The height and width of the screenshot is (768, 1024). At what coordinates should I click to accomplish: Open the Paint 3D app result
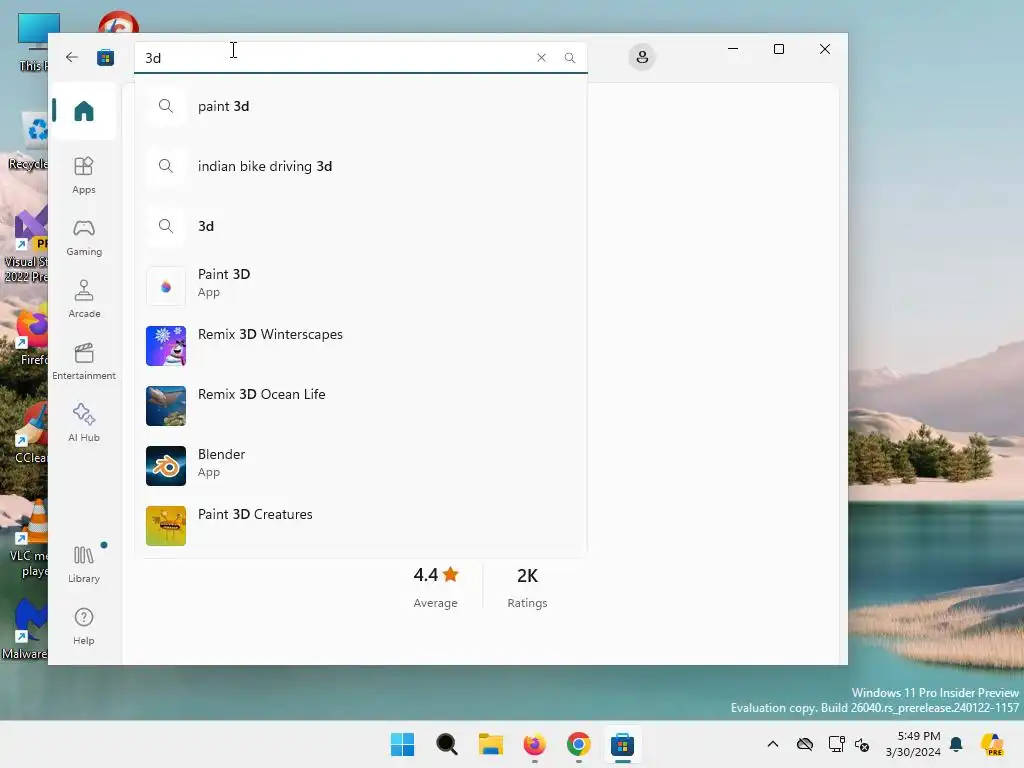pyautogui.click(x=360, y=286)
